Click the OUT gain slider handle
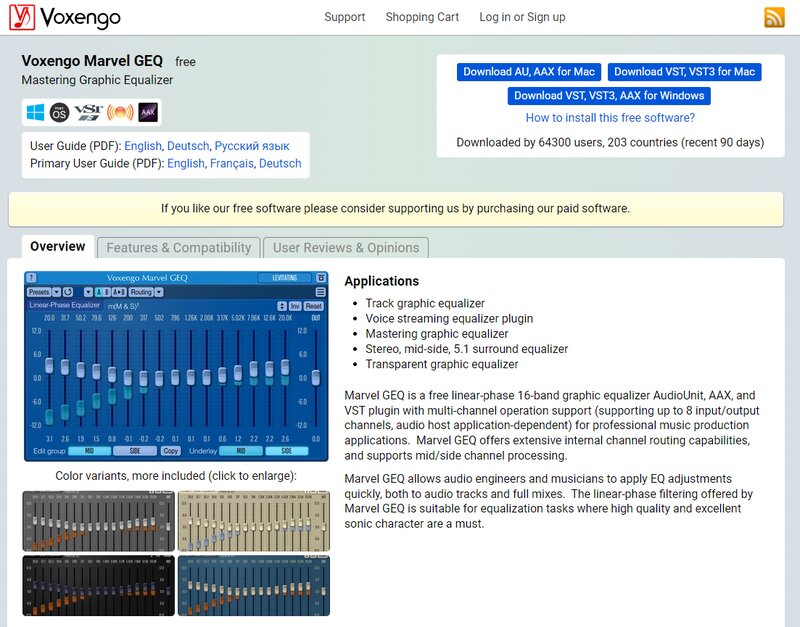The image size is (800, 627). (316, 378)
